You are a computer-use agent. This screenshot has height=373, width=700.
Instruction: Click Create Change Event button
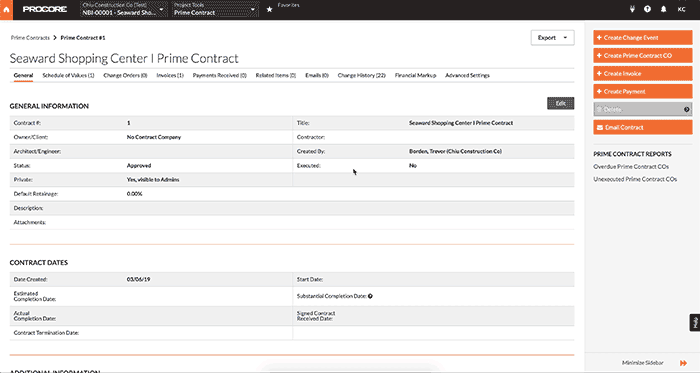[643, 37]
